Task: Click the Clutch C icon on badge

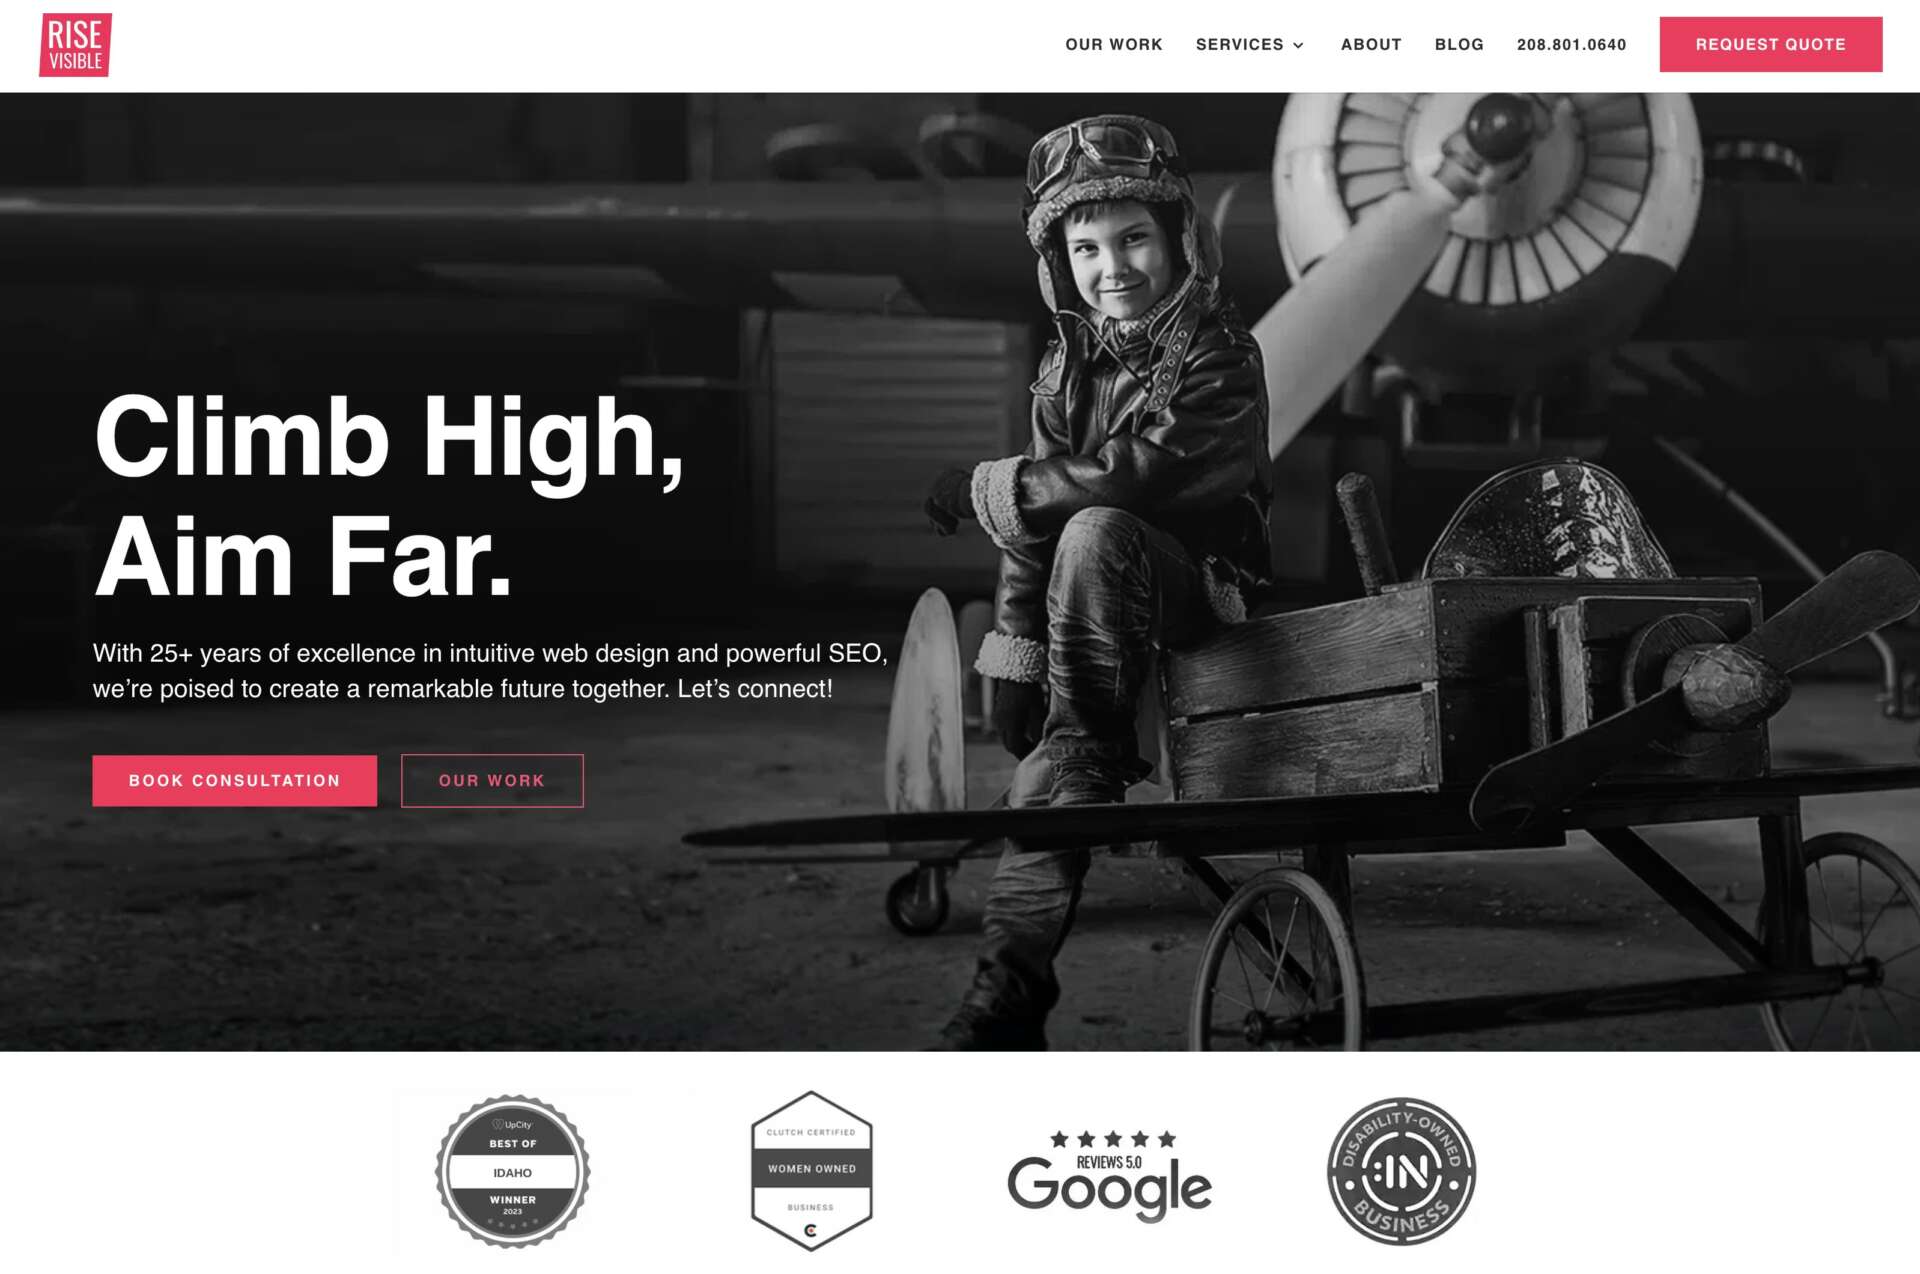Action: 810,1230
